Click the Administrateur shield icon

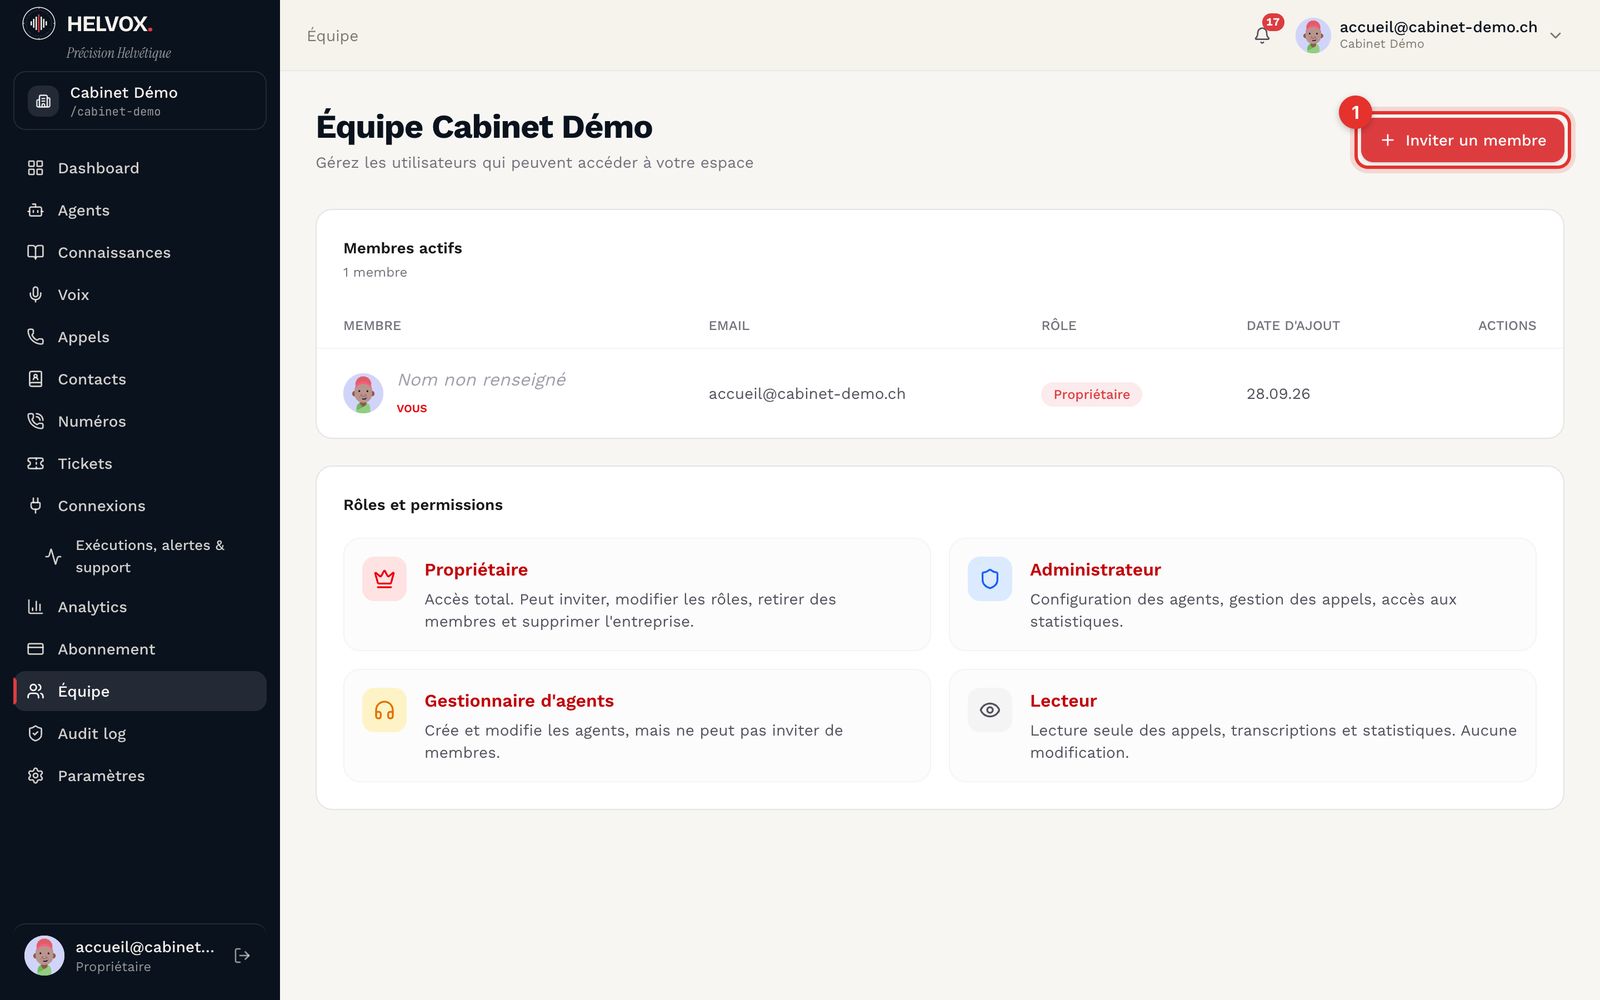coord(990,579)
